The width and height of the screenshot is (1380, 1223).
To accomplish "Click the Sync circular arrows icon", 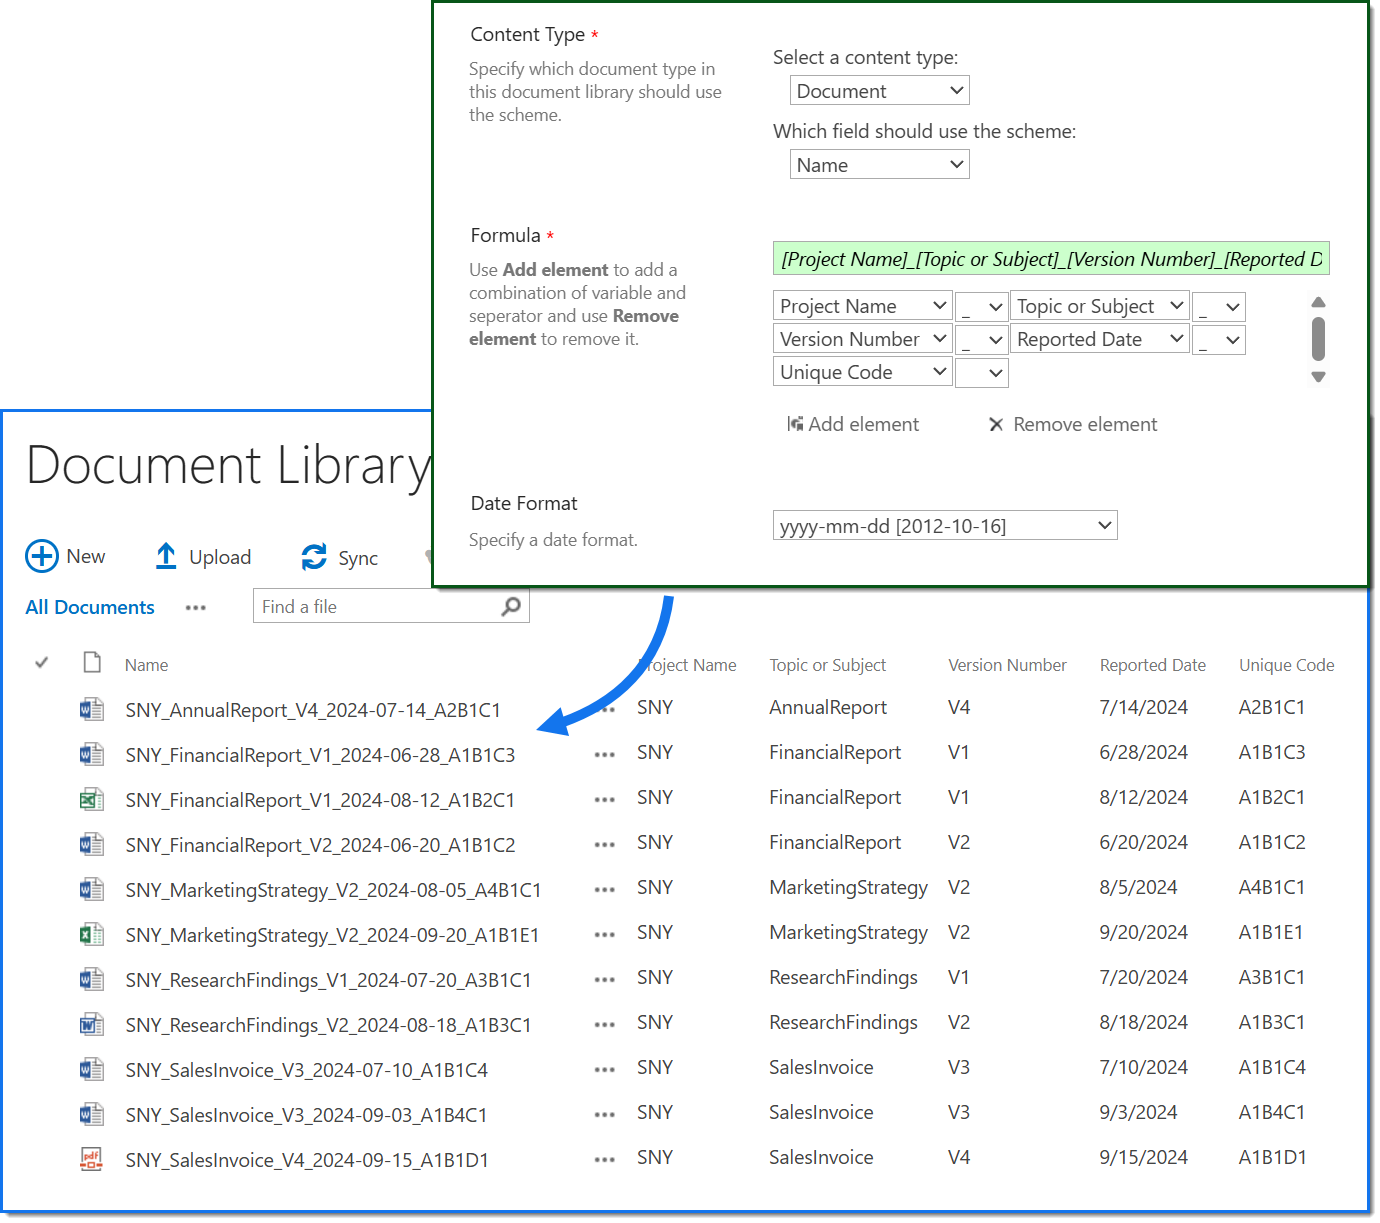I will (314, 557).
